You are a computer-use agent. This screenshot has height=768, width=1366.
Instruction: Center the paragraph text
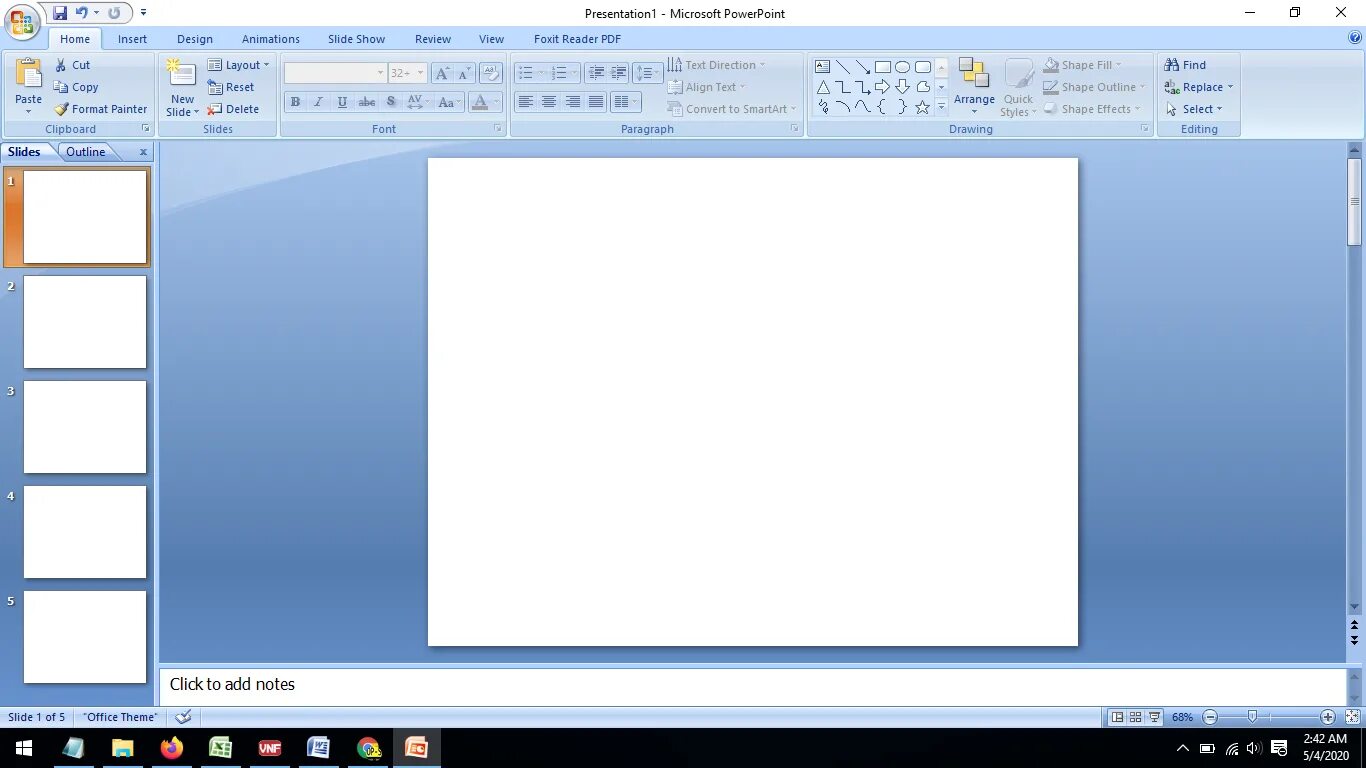[549, 102]
